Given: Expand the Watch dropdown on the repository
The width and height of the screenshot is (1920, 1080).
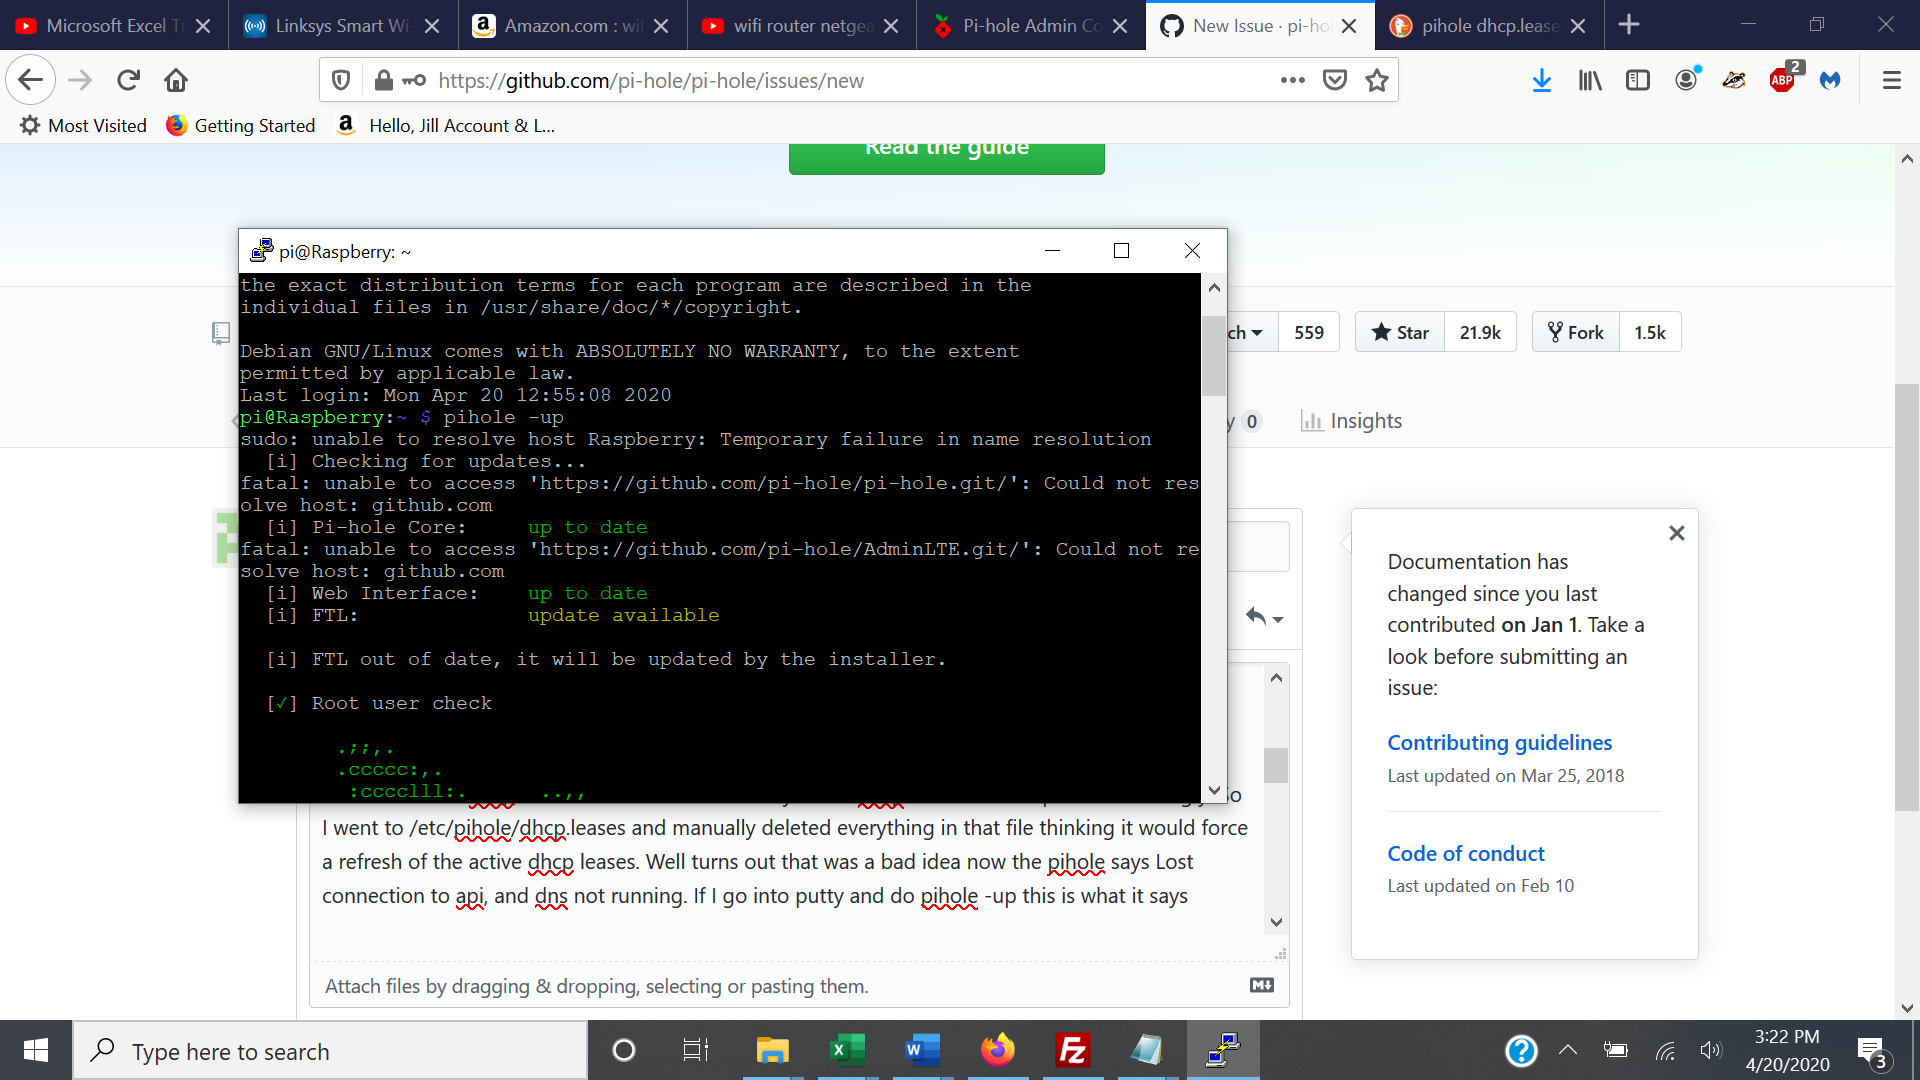Looking at the screenshot, I should pyautogui.click(x=1257, y=331).
